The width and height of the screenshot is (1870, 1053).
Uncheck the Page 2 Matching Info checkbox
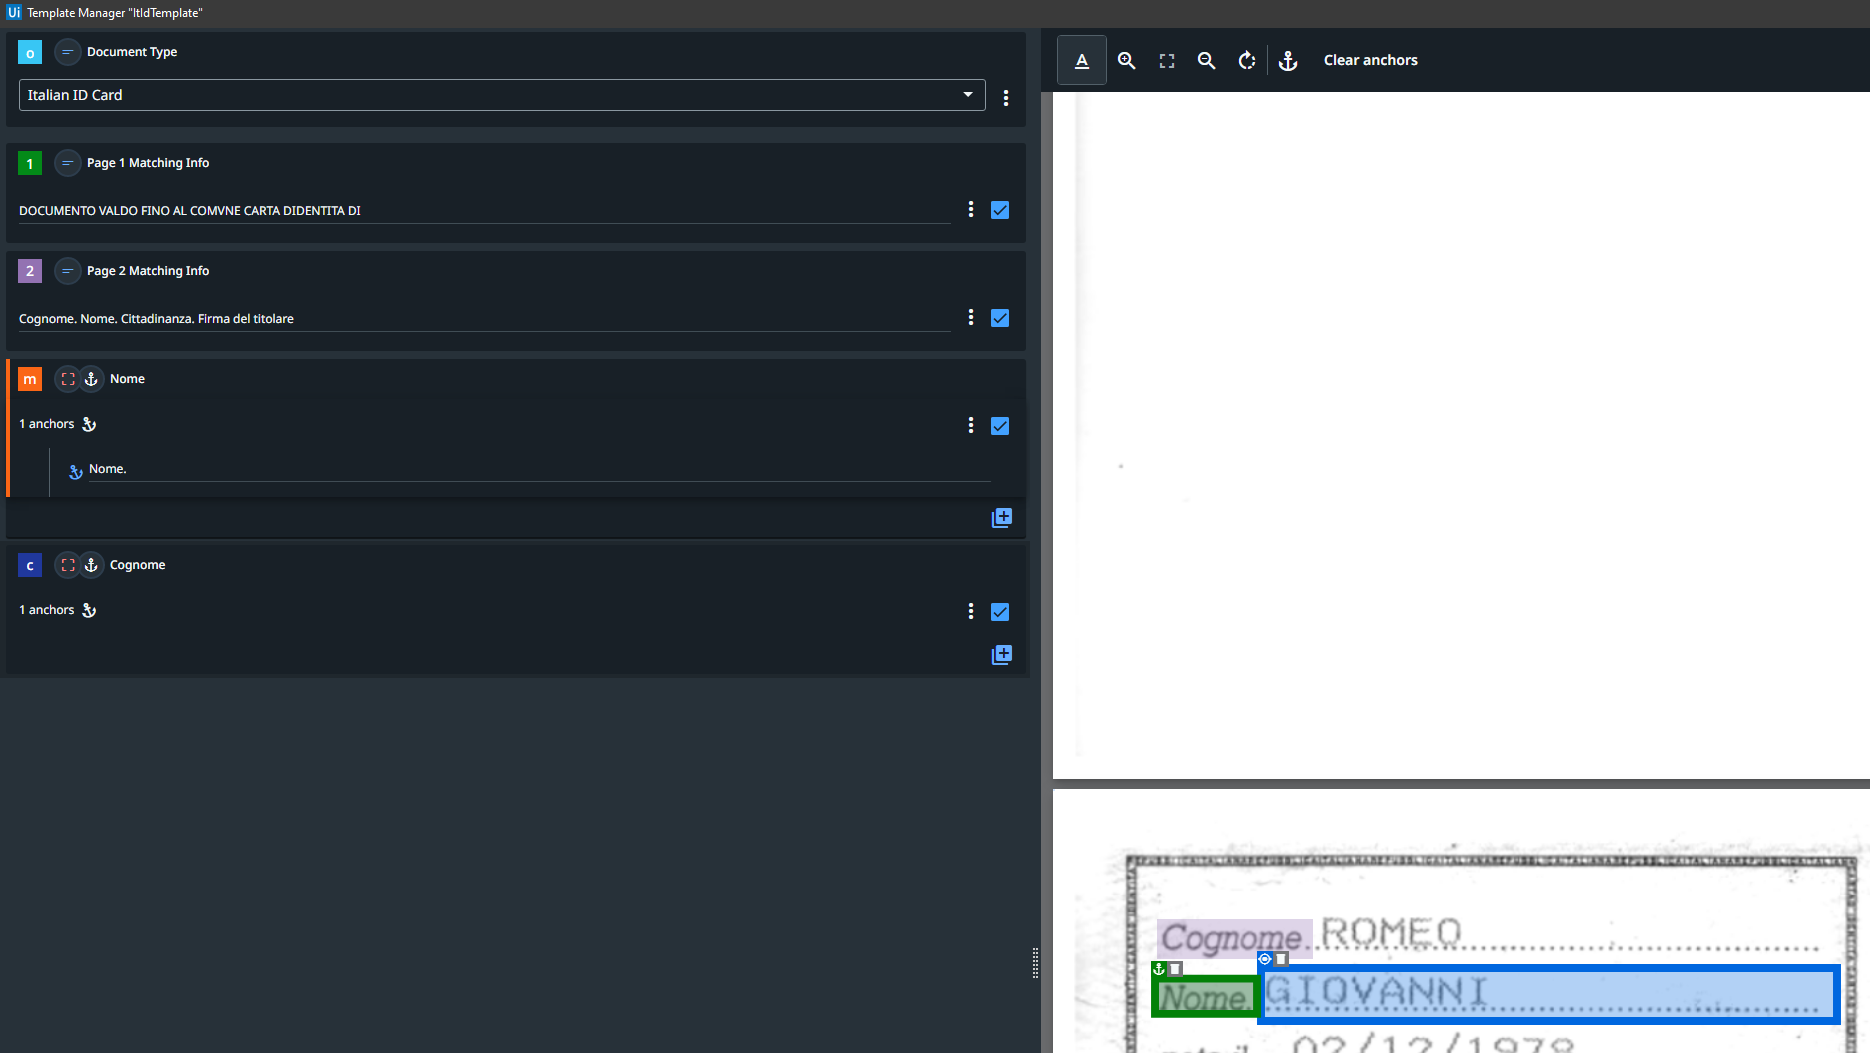click(x=1000, y=318)
